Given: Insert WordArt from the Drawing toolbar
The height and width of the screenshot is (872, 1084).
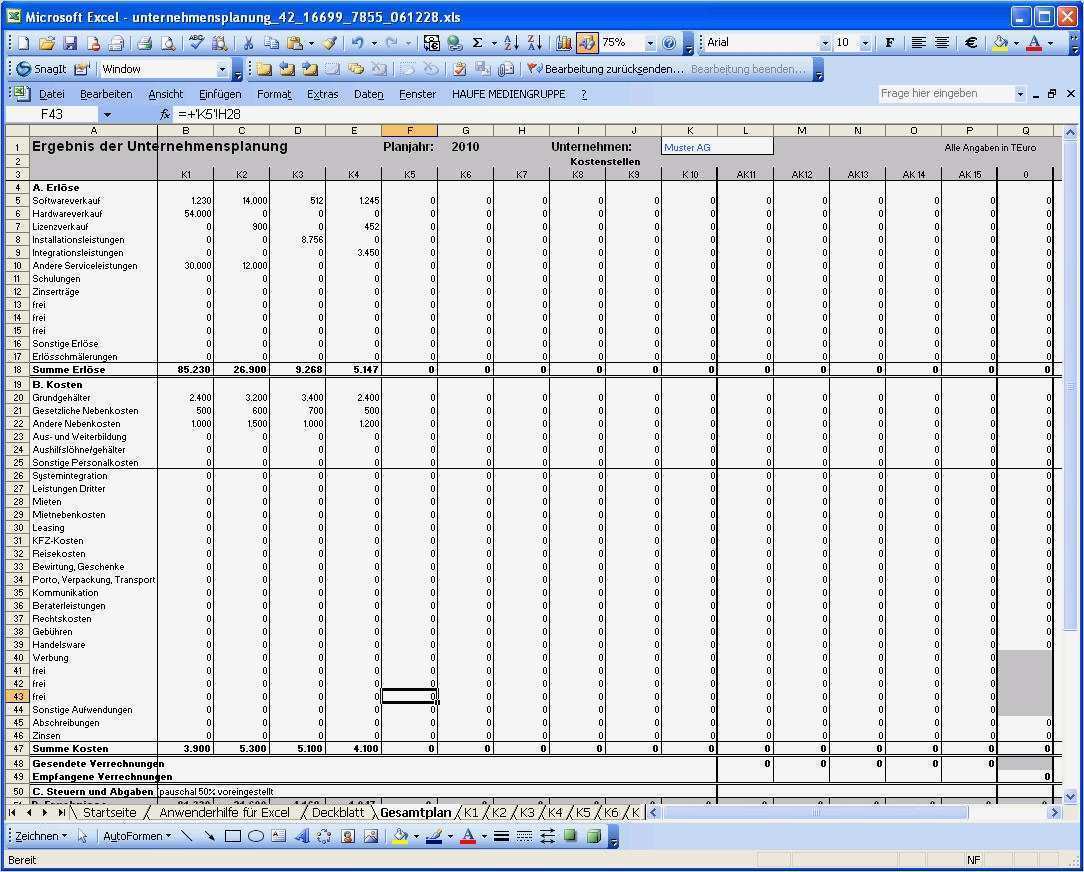Looking at the screenshot, I should click(301, 836).
